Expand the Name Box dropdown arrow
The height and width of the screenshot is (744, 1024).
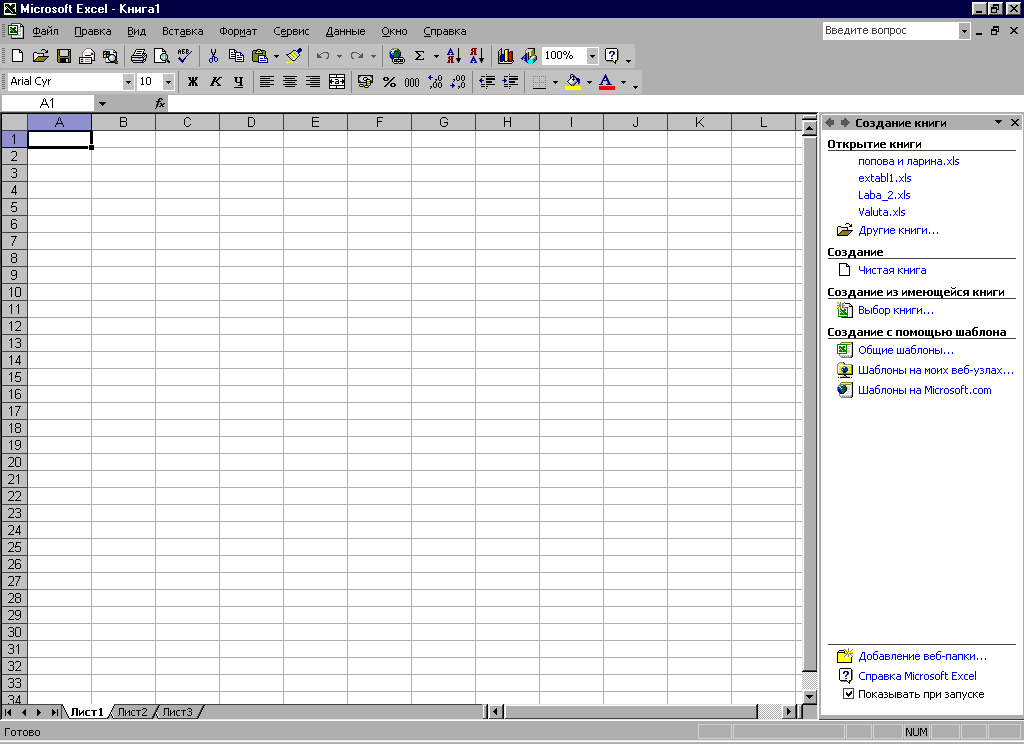pos(102,103)
